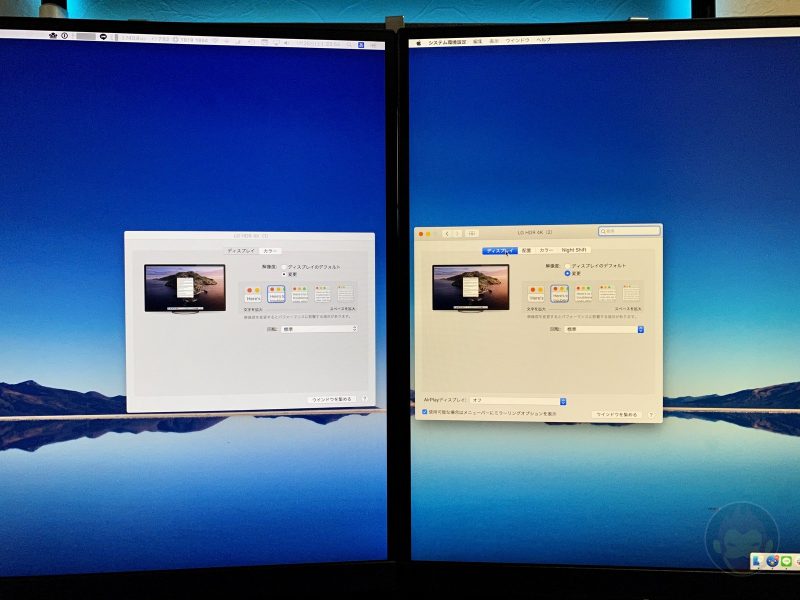
Task: Click the ウインドウを集める button on the right window
Action: click(617, 414)
